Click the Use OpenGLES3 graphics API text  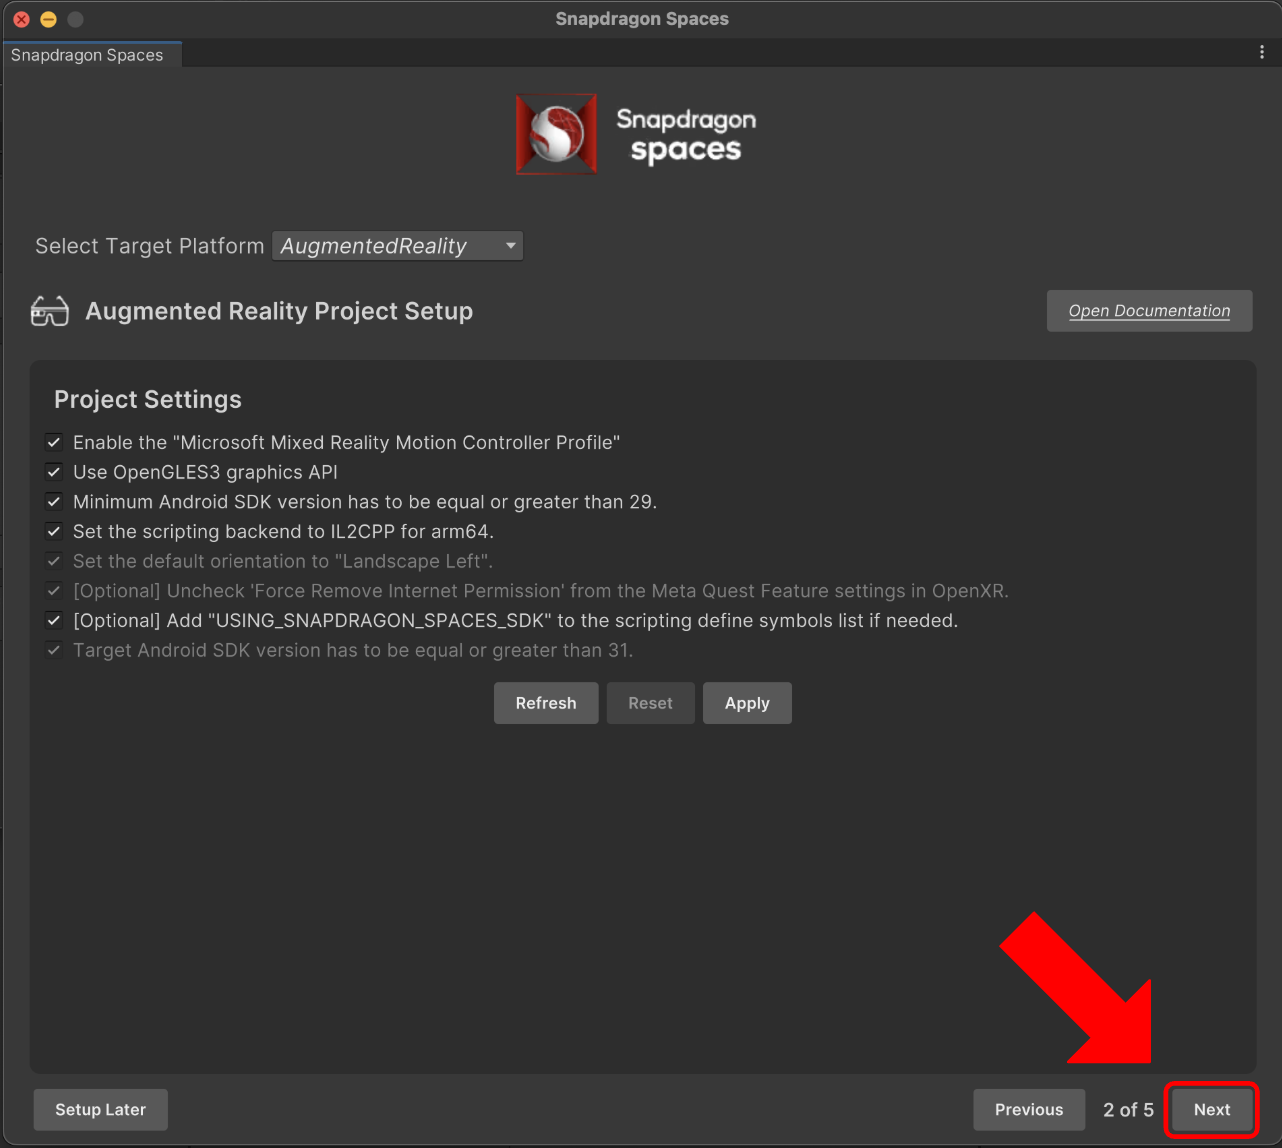click(205, 472)
